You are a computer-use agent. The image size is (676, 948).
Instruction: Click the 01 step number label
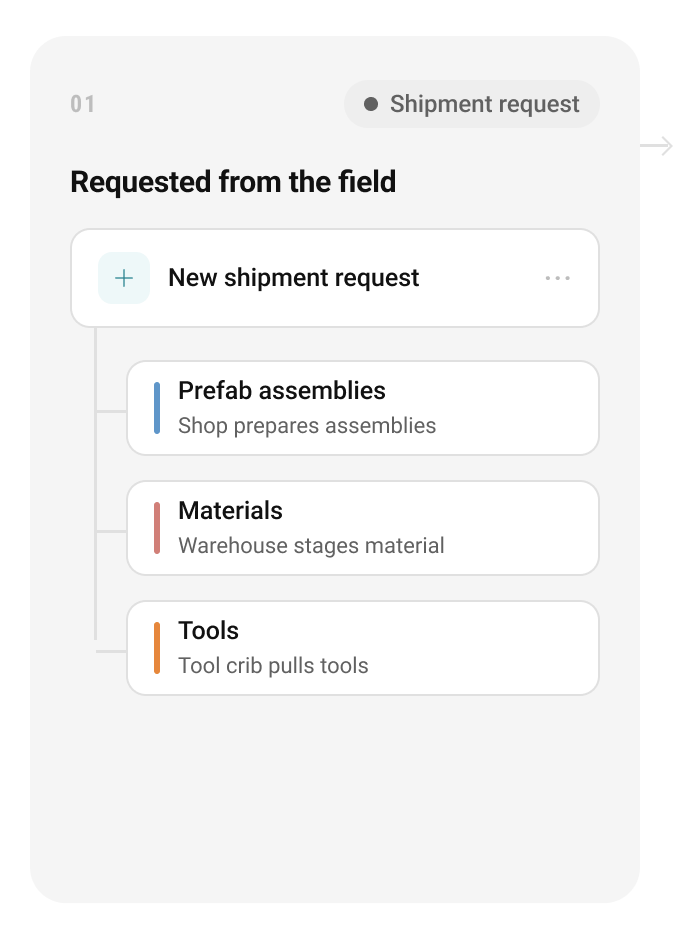click(x=82, y=104)
